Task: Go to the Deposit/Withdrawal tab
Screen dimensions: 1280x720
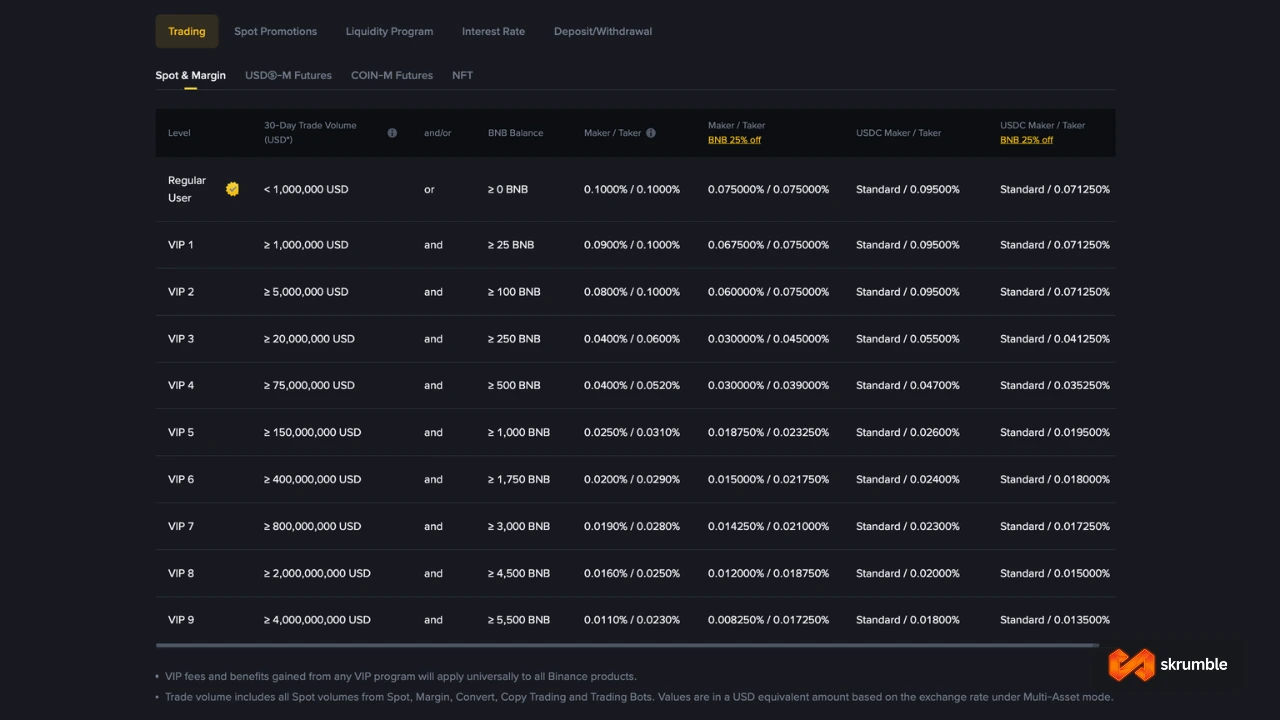Action: pos(603,31)
